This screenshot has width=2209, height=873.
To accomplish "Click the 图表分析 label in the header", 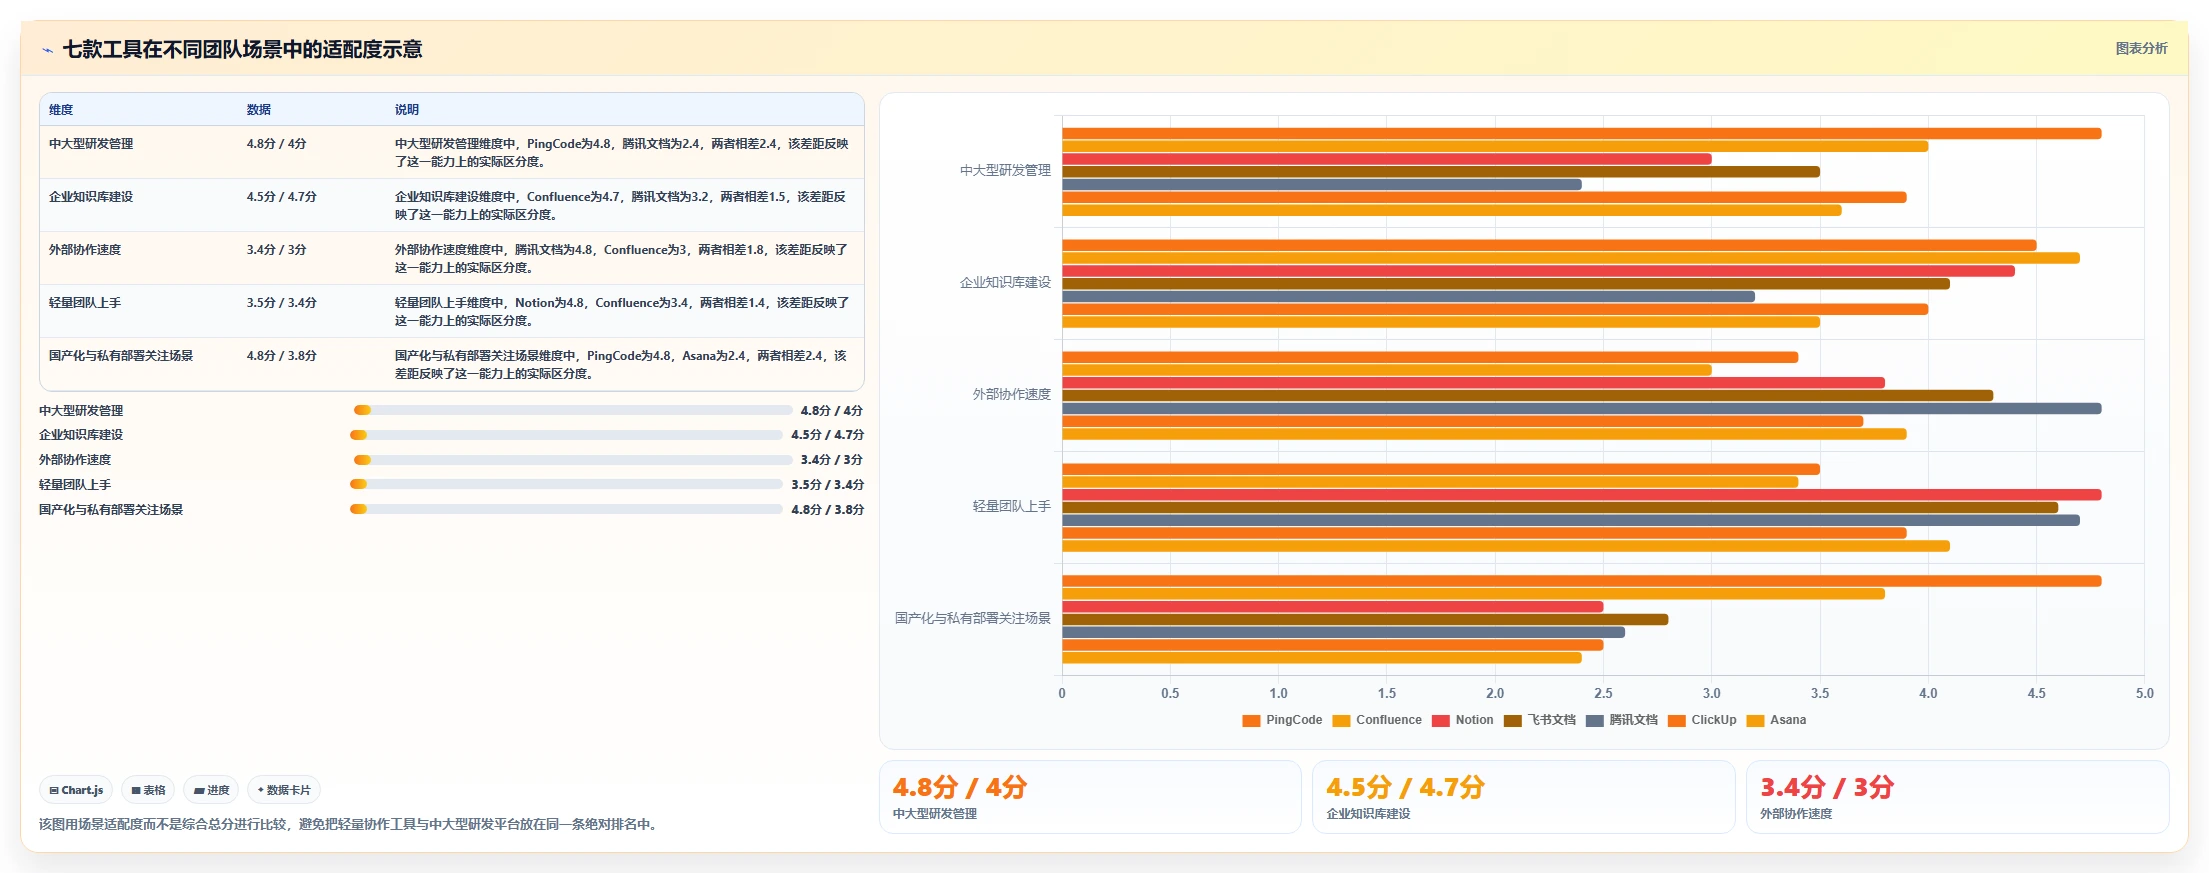I will pyautogui.click(x=2141, y=48).
